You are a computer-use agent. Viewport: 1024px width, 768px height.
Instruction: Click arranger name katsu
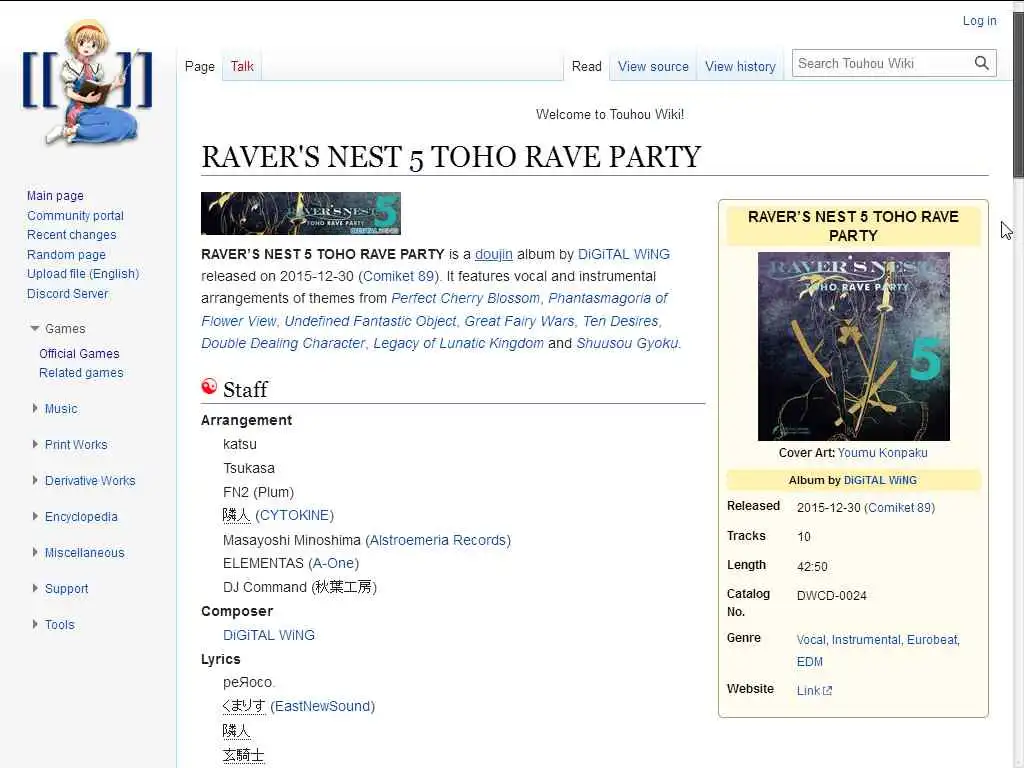click(240, 444)
